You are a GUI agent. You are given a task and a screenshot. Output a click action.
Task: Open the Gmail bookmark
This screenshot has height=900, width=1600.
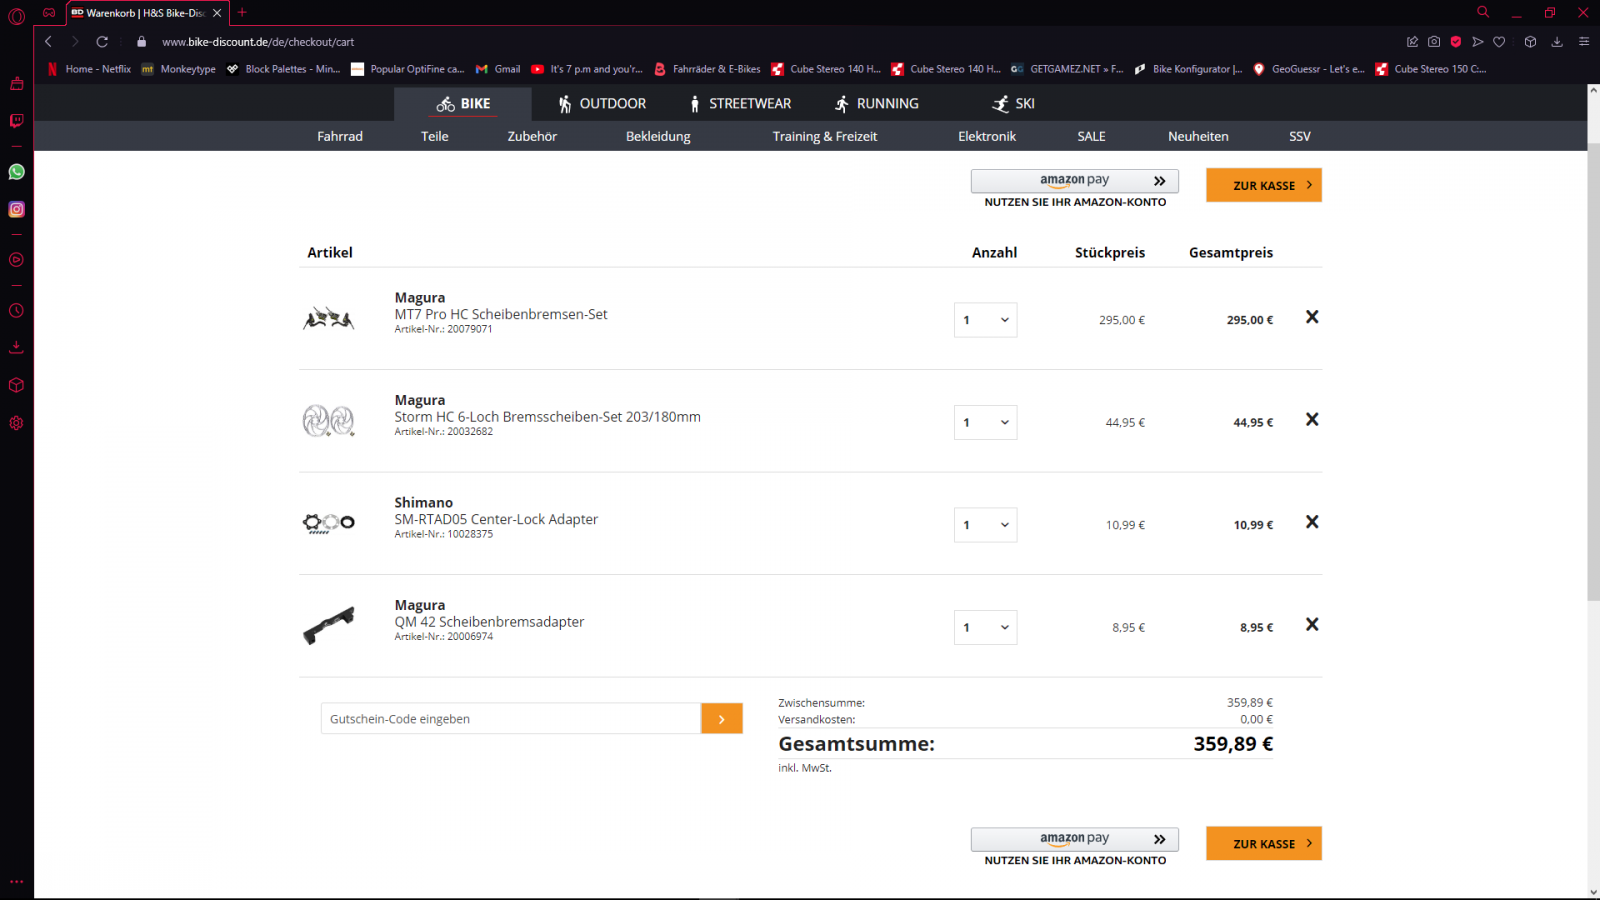(x=498, y=69)
